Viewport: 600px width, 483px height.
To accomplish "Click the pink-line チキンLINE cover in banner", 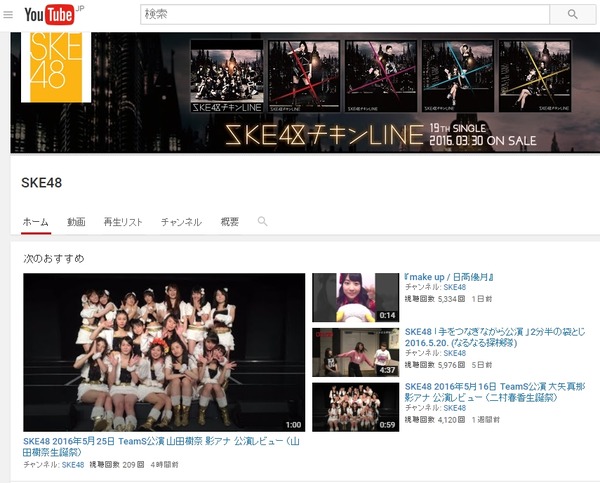I will pos(381,76).
